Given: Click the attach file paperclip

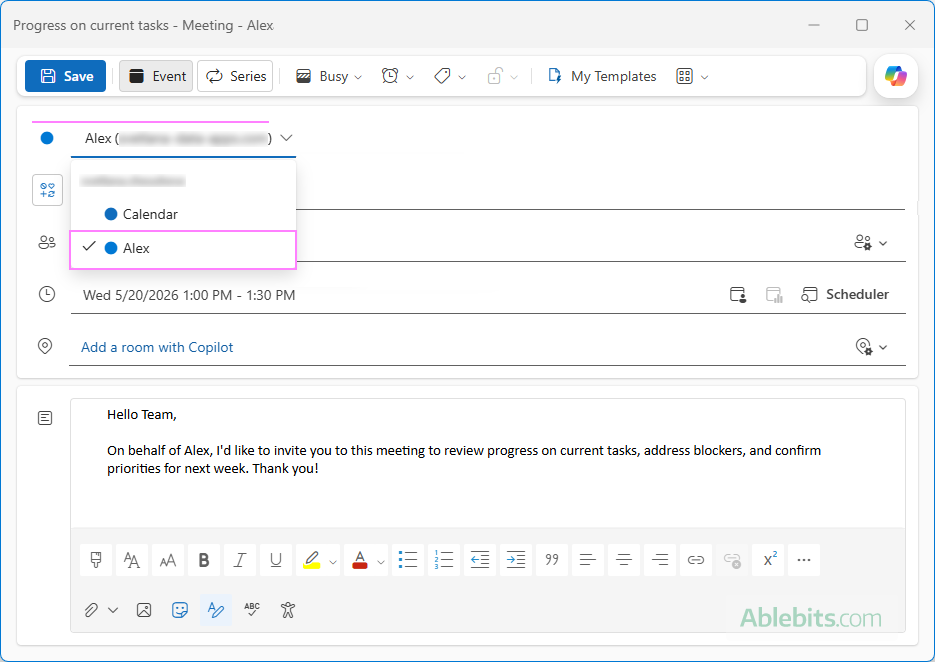Looking at the screenshot, I should click(91, 610).
